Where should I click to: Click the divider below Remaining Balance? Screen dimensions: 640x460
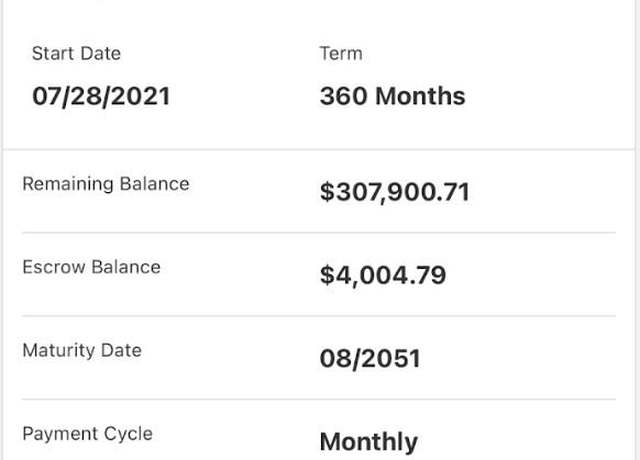(x=319, y=233)
